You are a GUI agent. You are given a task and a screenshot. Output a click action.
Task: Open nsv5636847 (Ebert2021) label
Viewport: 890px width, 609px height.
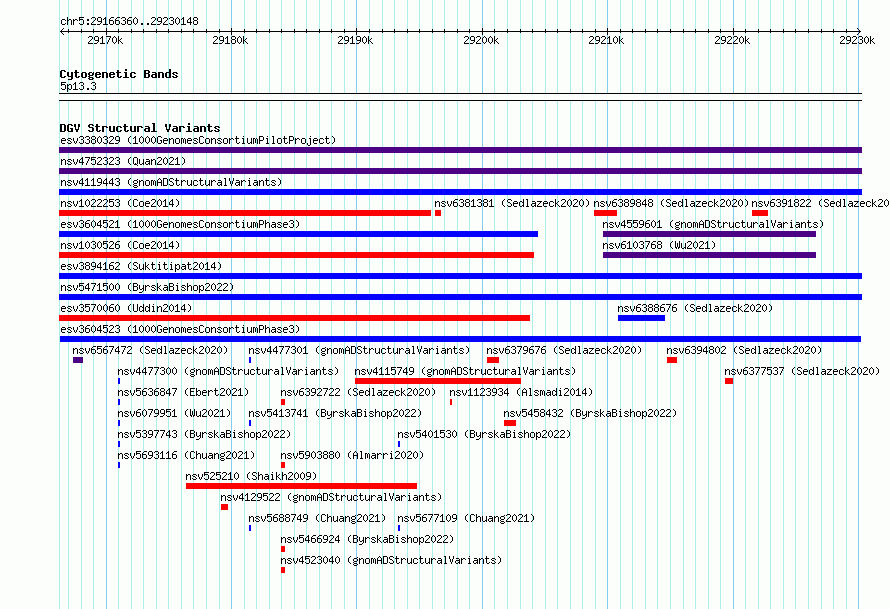coord(183,392)
